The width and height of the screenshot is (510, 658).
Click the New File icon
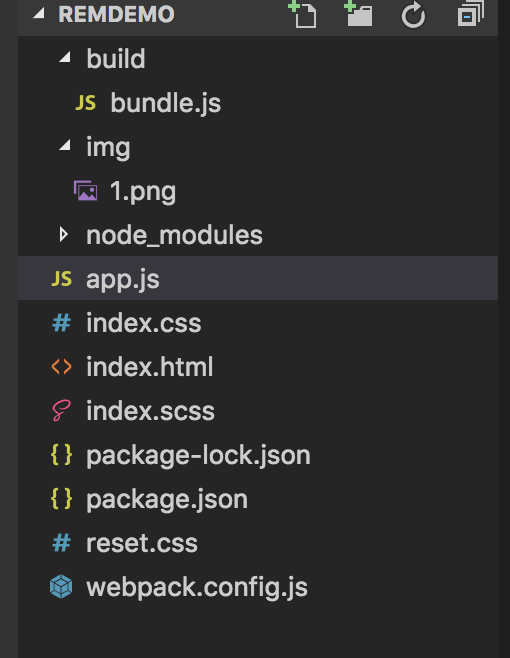[x=303, y=14]
